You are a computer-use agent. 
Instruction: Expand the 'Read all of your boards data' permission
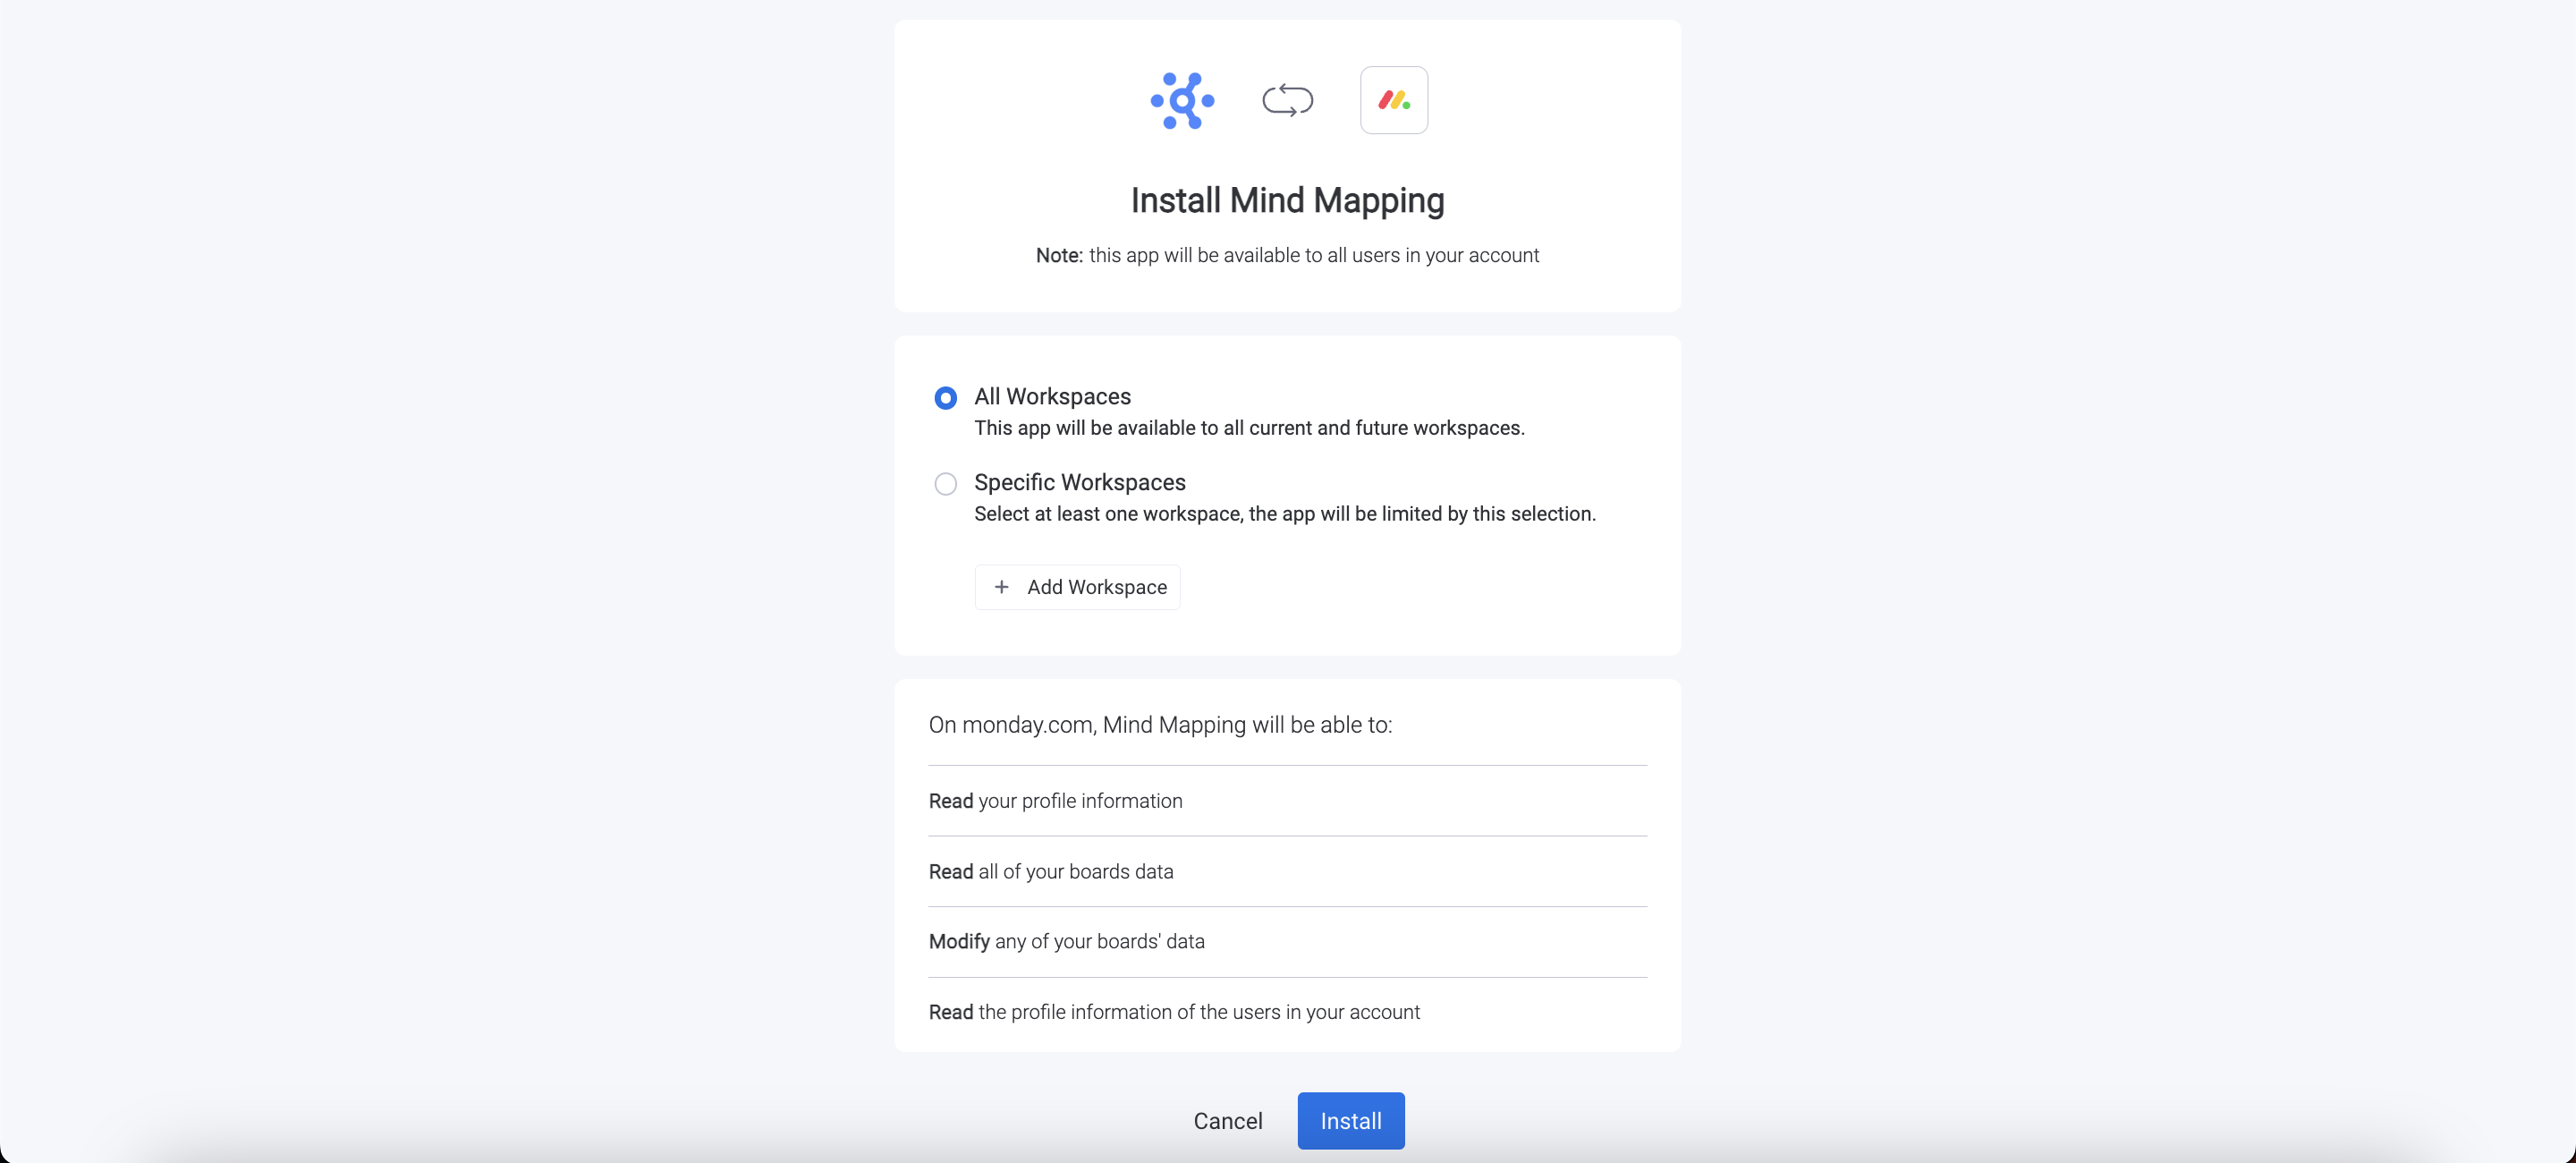point(1050,871)
